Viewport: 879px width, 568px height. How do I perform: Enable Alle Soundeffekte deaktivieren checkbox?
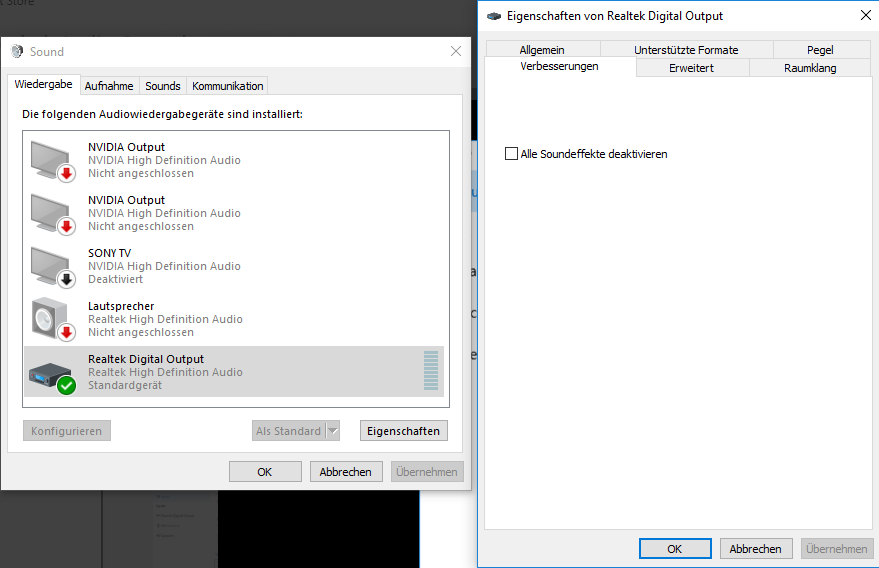pos(511,154)
